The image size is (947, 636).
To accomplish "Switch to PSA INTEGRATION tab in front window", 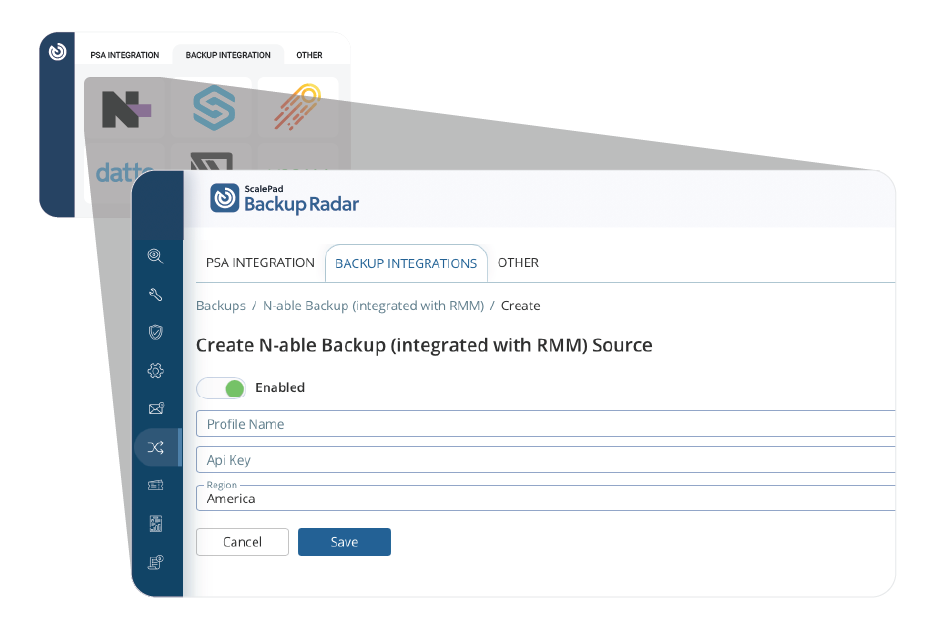I will [x=260, y=263].
